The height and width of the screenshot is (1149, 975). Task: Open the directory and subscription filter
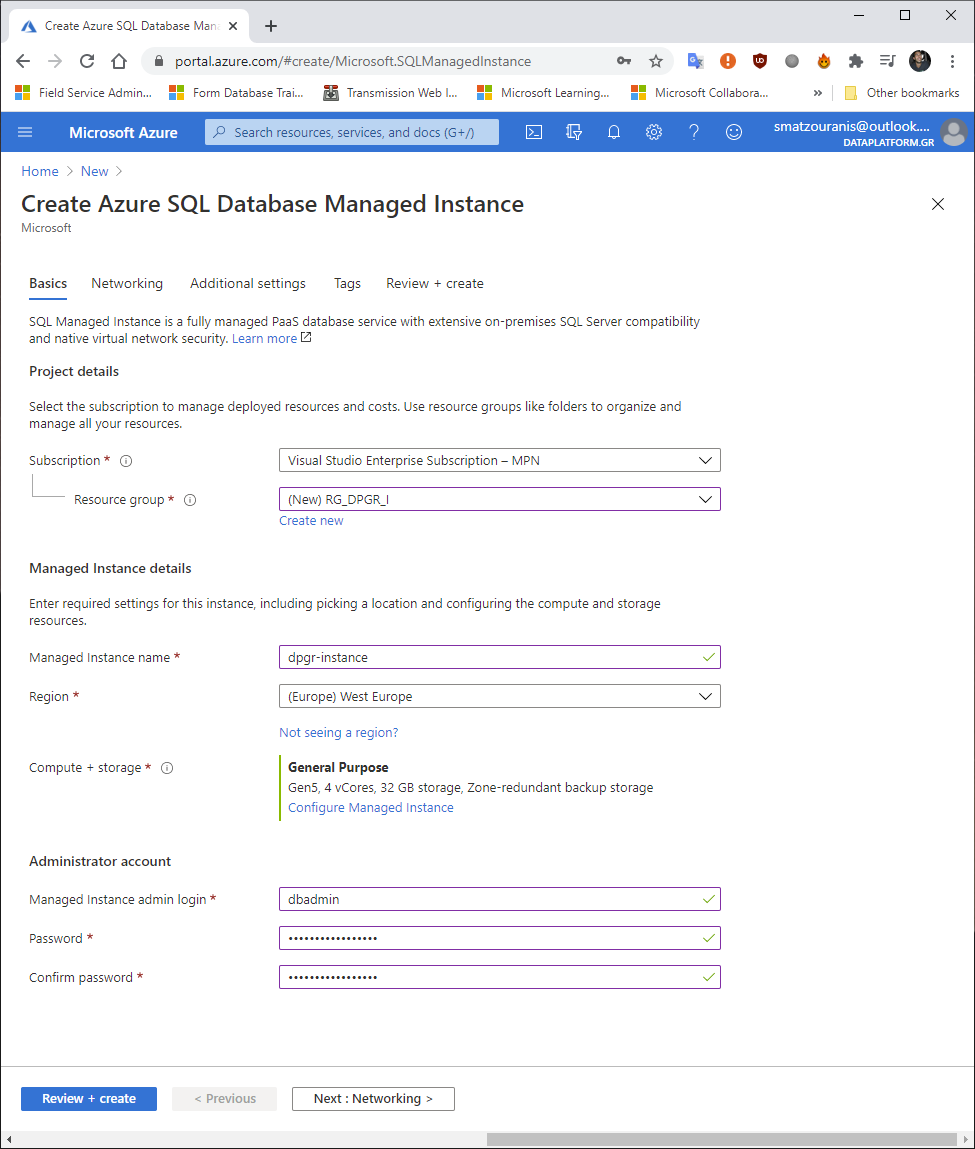coord(573,131)
